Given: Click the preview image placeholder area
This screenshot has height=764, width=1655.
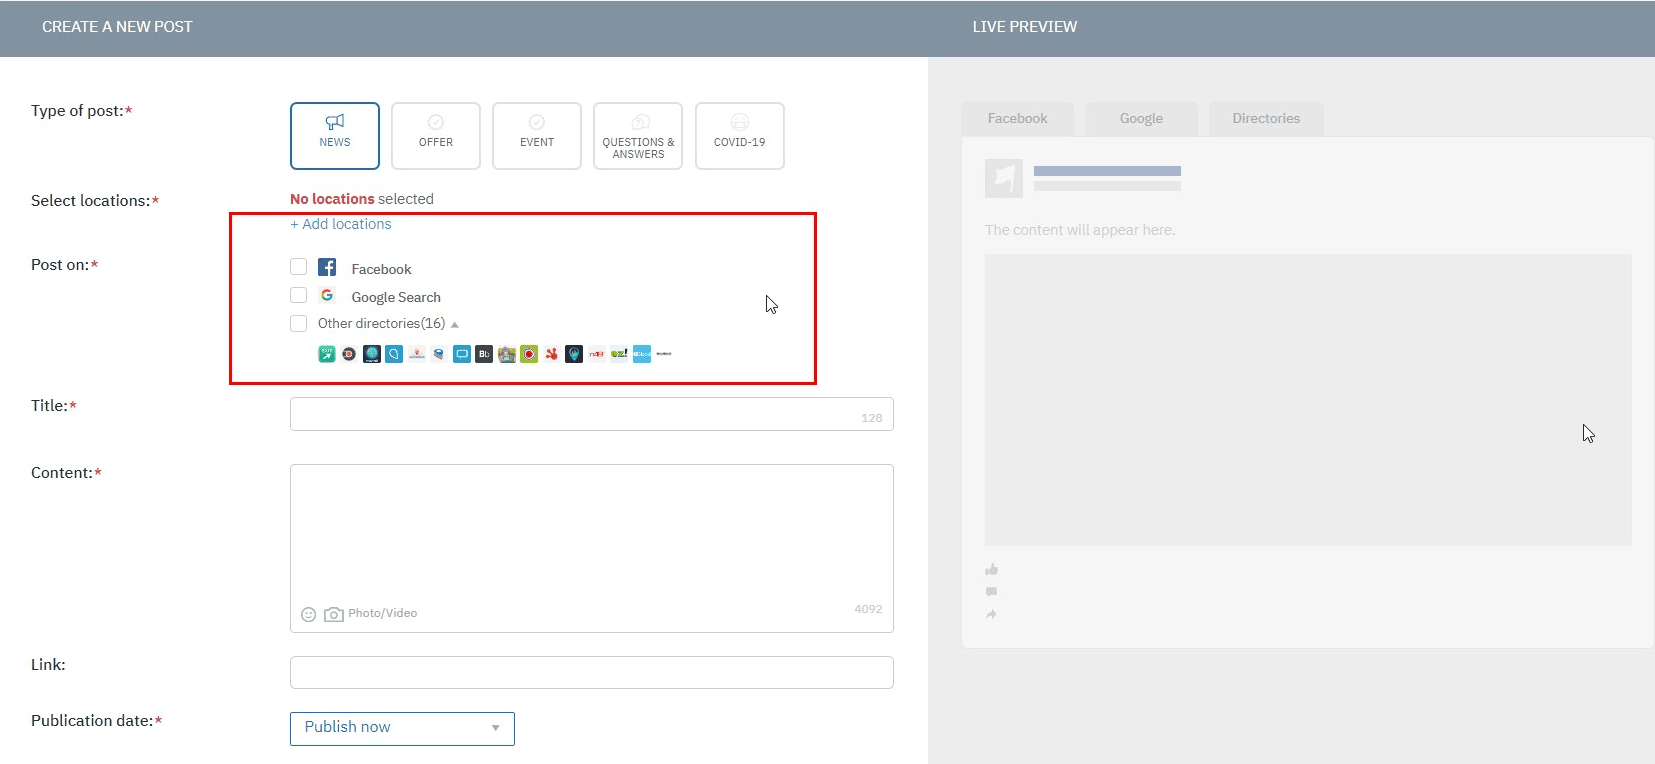Looking at the screenshot, I should point(1308,400).
